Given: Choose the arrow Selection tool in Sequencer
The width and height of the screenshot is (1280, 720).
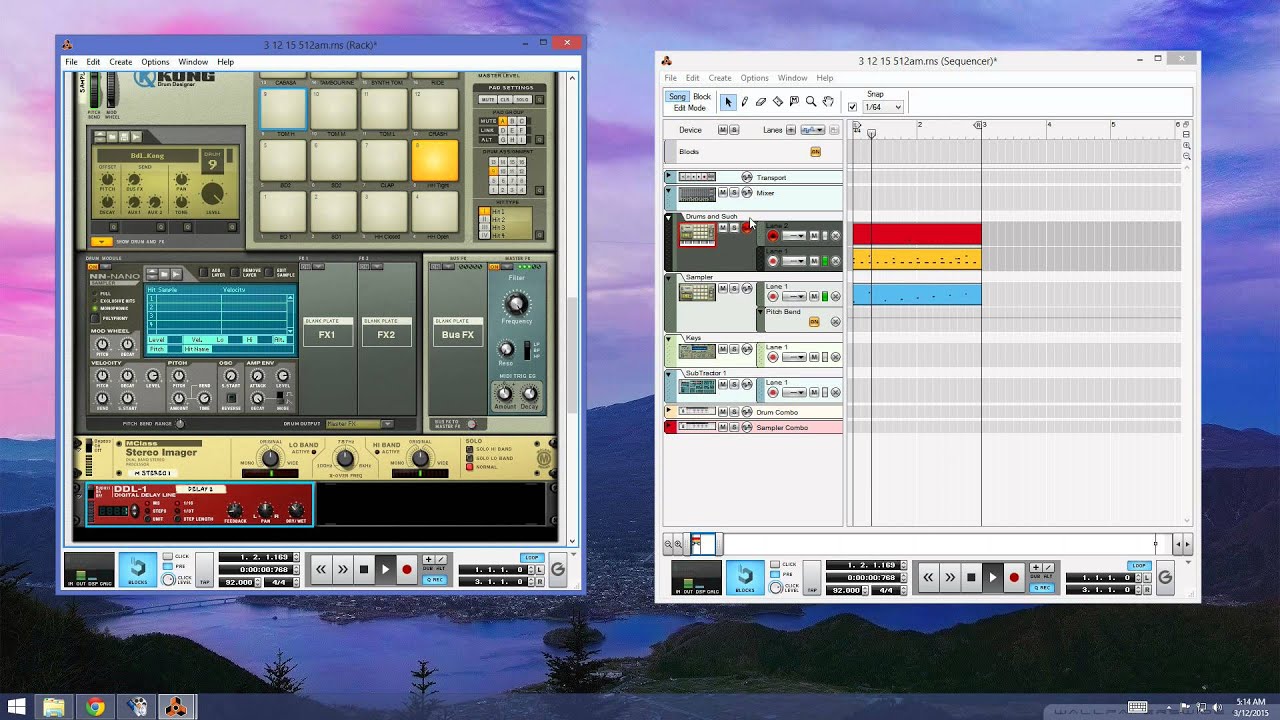Looking at the screenshot, I should [x=728, y=102].
